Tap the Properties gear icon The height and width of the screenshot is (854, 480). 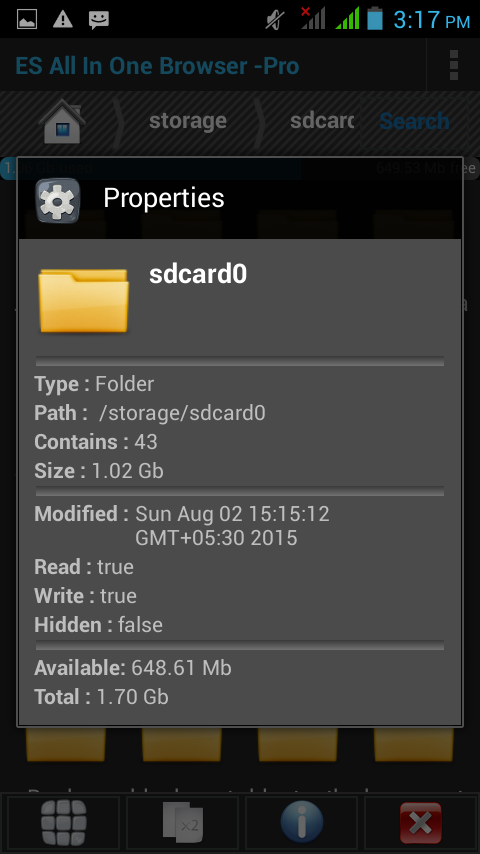[58, 200]
